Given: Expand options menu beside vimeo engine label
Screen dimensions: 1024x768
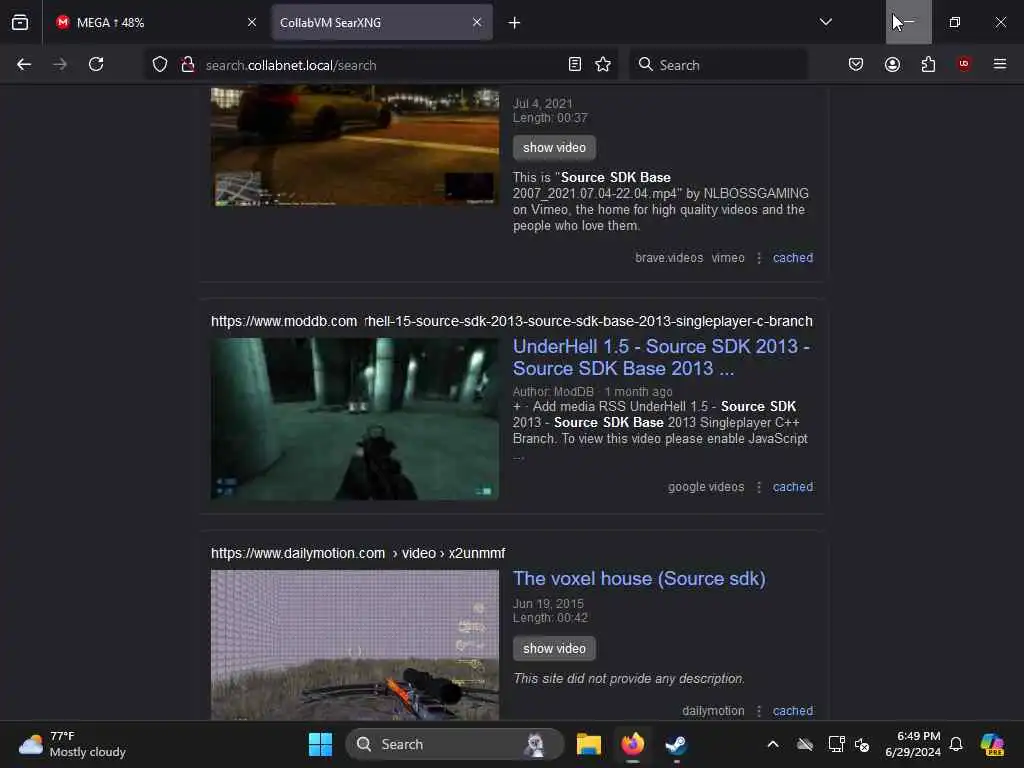Looking at the screenshot, I should click(x=759, y=258).
